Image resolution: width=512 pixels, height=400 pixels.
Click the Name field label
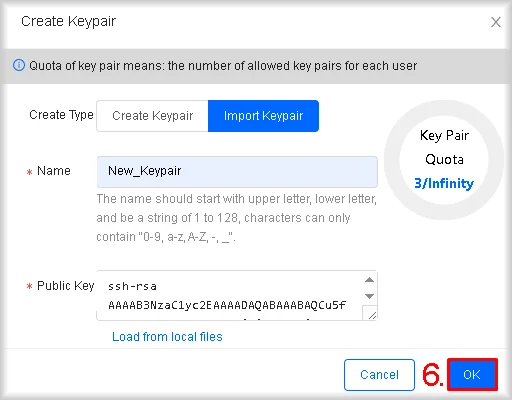[x=54, y=171]
